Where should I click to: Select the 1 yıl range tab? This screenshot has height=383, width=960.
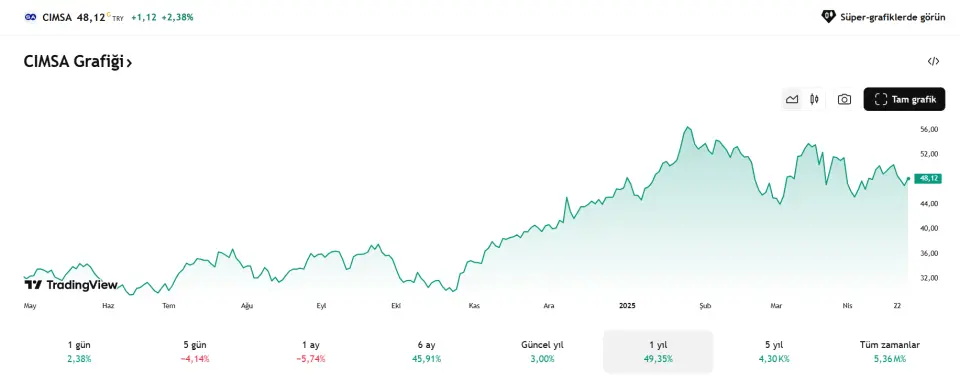coord(658,352)
